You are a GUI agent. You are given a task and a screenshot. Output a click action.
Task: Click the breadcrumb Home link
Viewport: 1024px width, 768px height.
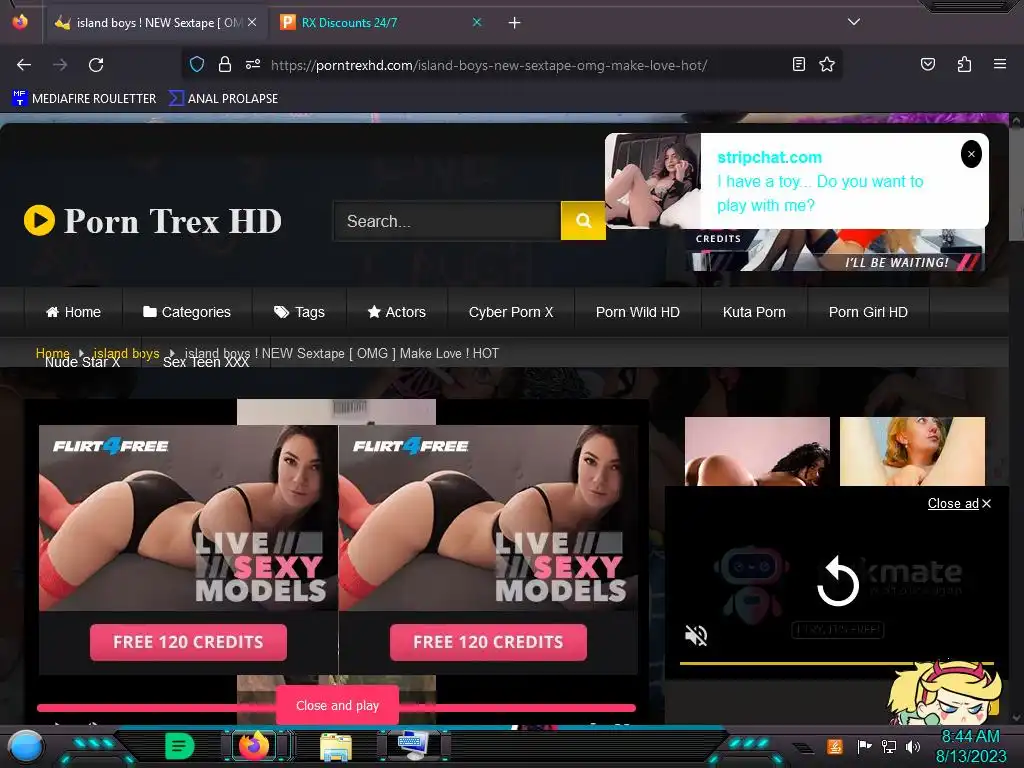(52, 353)
